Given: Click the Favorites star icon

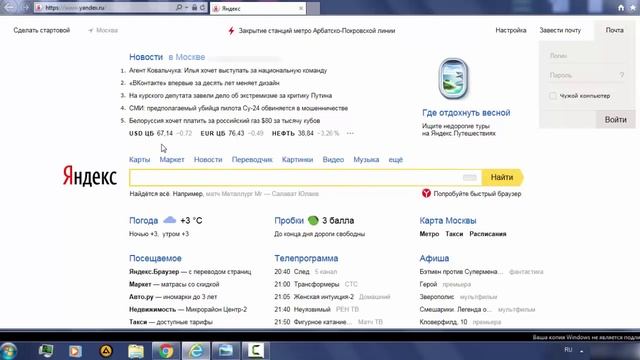Looking at the screenshot, I should 633,8.
